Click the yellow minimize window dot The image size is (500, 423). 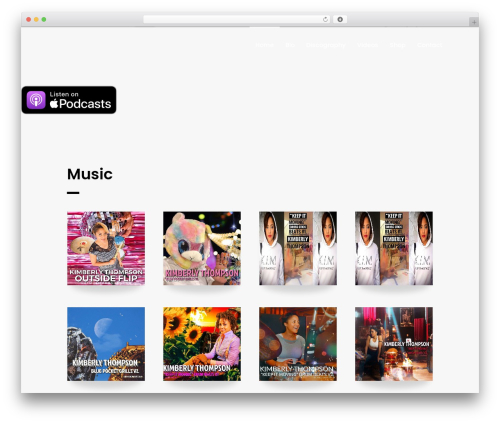click(36, 20)
